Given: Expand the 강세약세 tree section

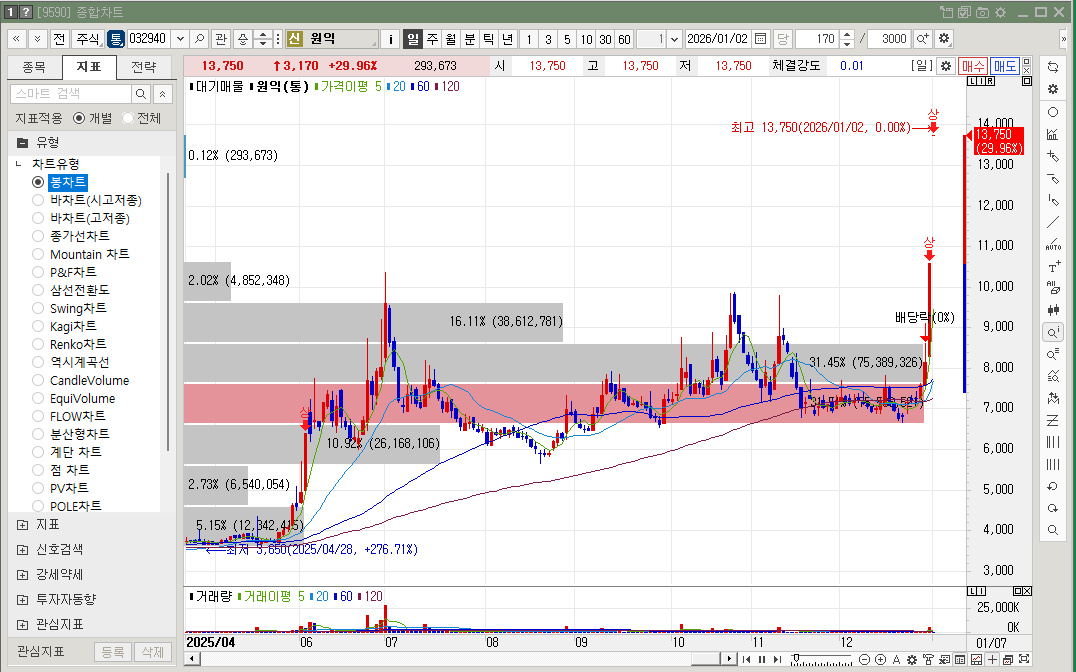Looking at the screenshot, I should [23, 575].
